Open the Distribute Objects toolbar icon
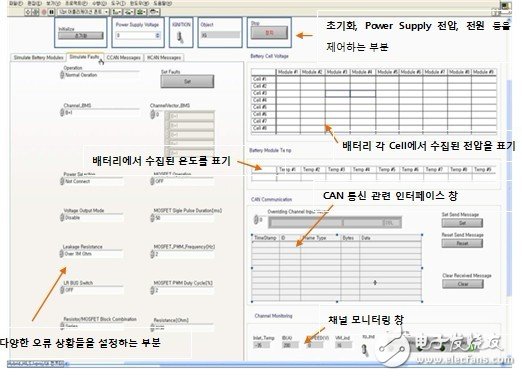The image size is (522, 376). 129,12
